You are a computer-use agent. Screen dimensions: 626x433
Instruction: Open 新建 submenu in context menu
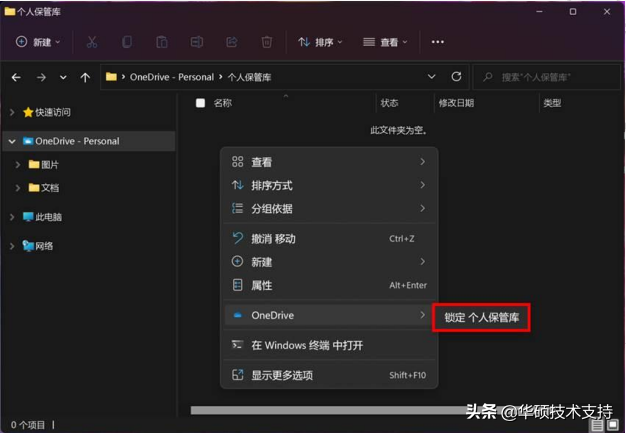pyautogui.click(x=329, y=262)
